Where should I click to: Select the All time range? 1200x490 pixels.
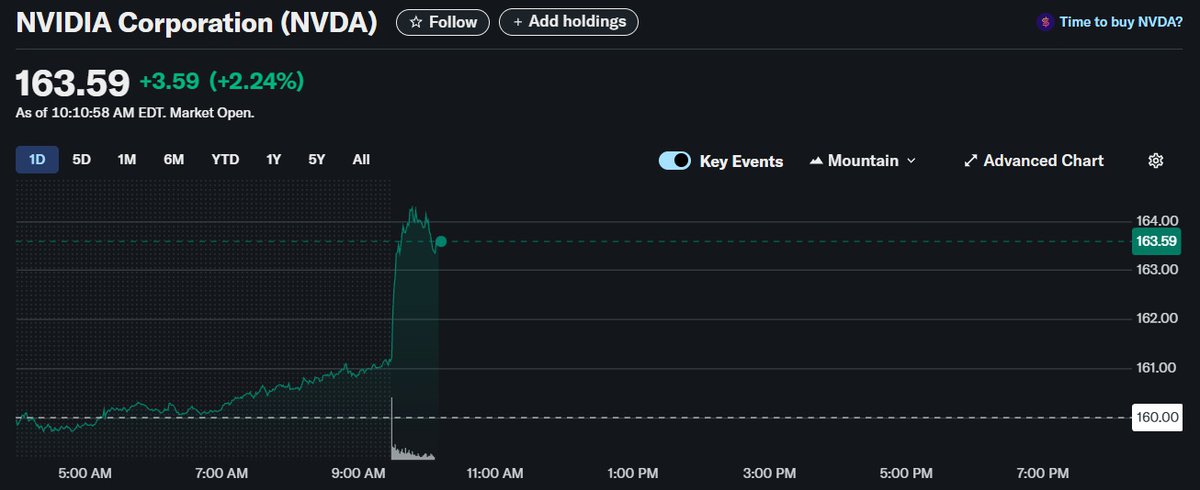[x=361, y=160]
